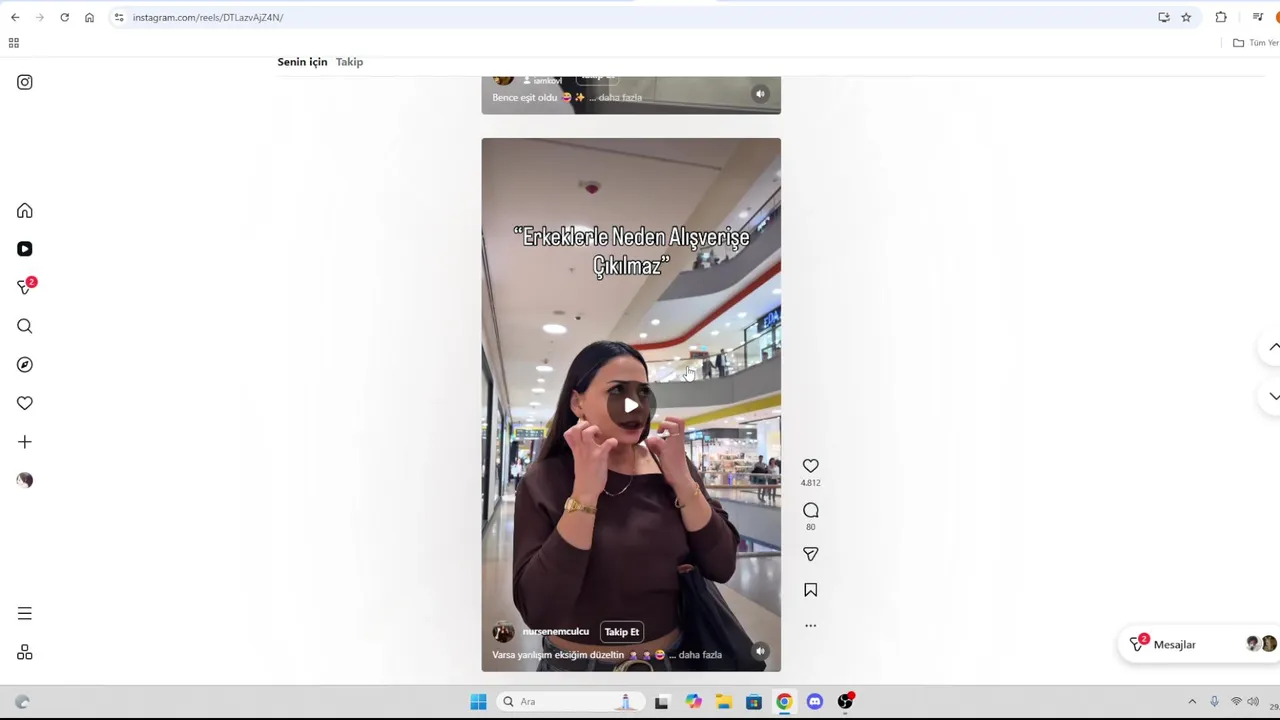Bookmark this page with star icon
This screenshot has height=720, width=1280.
pos(1186,17)
